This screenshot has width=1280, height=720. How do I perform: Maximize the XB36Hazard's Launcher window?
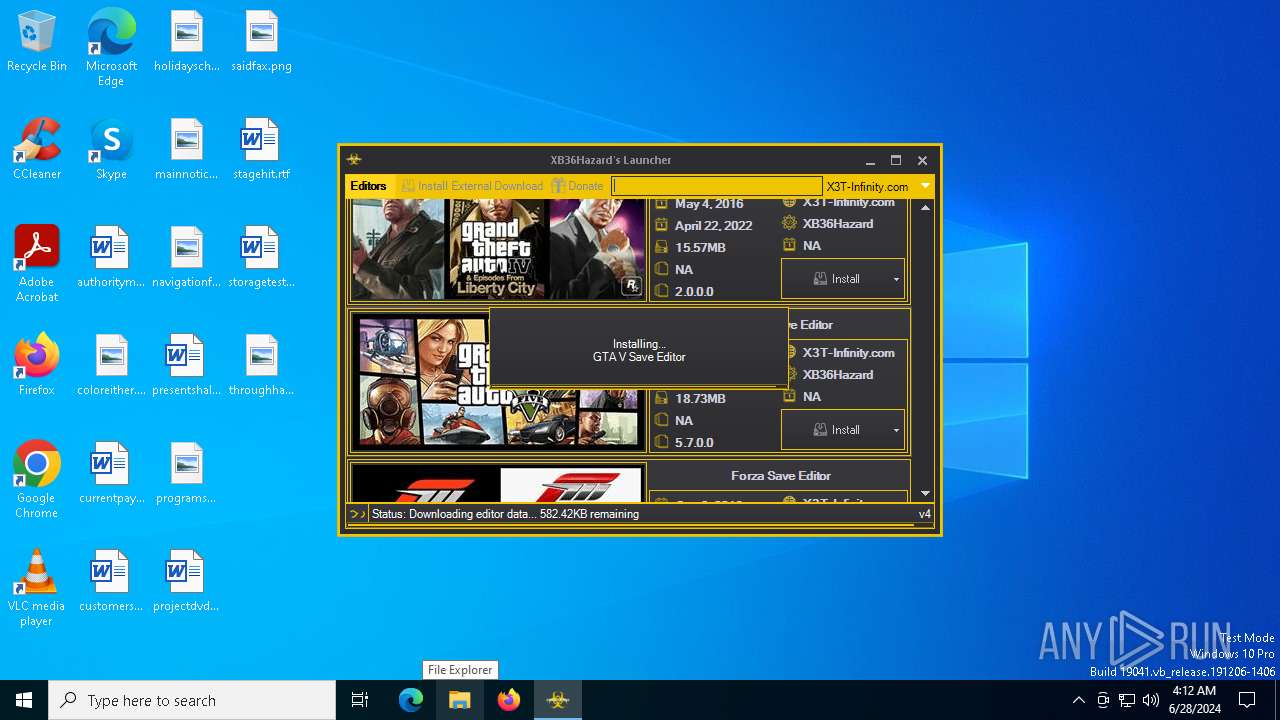896,160
